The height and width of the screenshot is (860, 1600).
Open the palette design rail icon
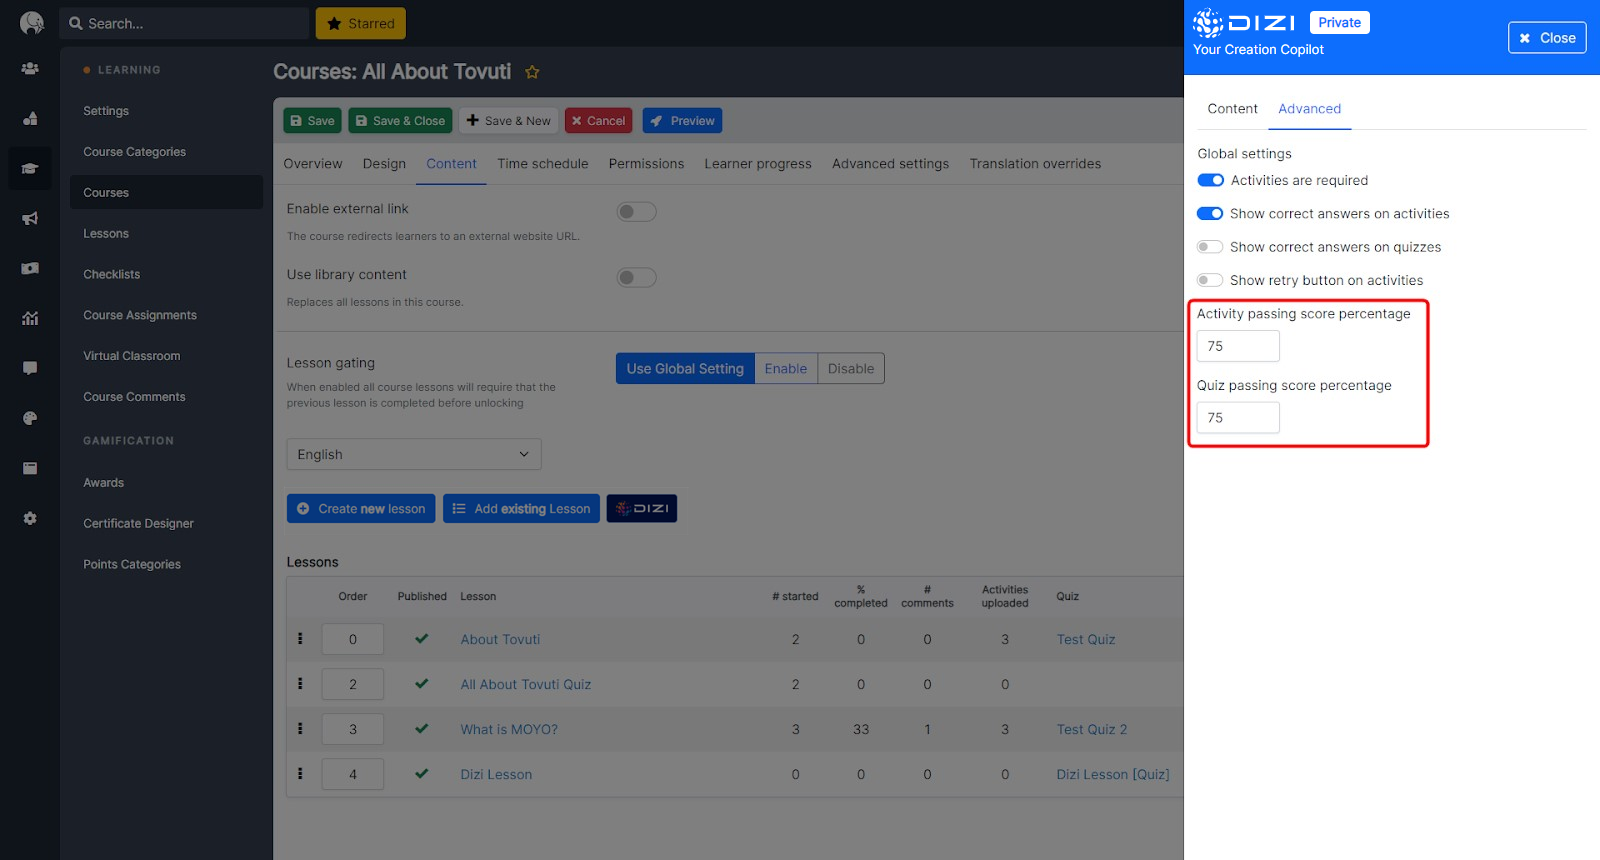pos(30,418)
